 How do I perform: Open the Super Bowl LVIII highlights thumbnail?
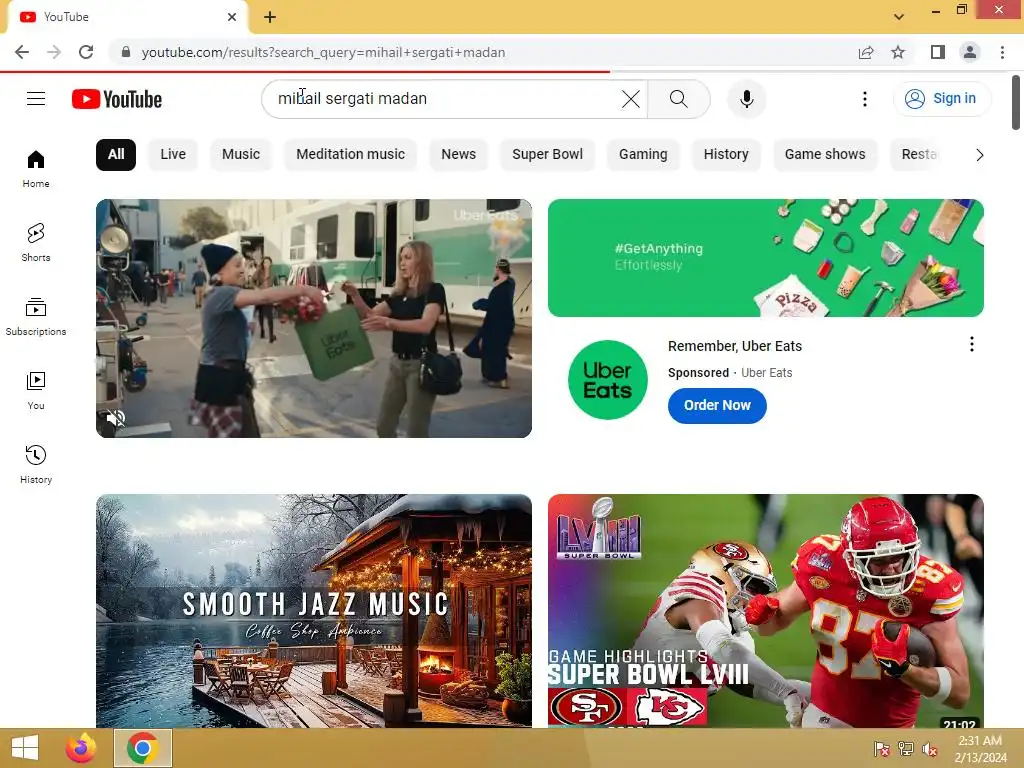pos(765,611)
